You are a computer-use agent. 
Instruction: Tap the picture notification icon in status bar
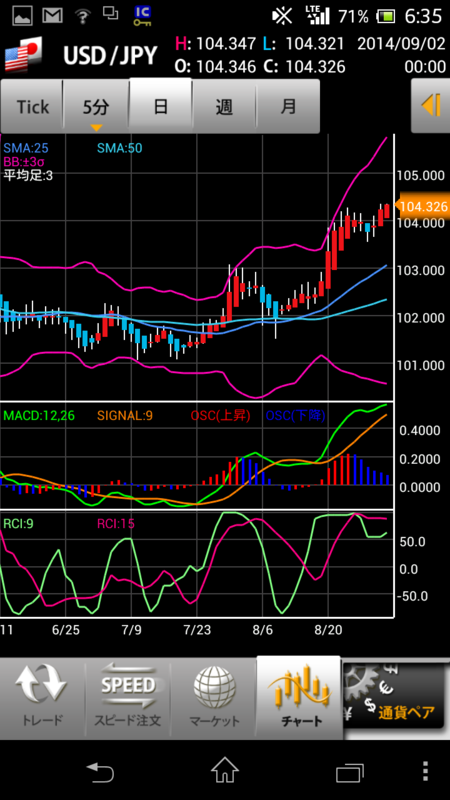[x=22, y=16]
